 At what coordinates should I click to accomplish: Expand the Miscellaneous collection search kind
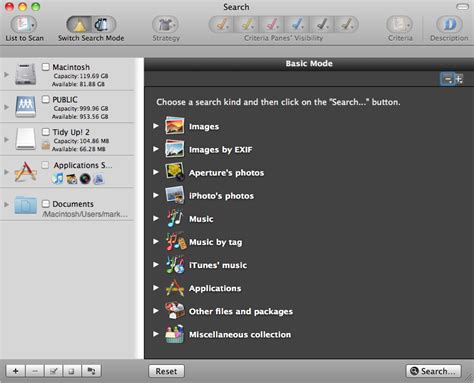[x=156, y=334]
